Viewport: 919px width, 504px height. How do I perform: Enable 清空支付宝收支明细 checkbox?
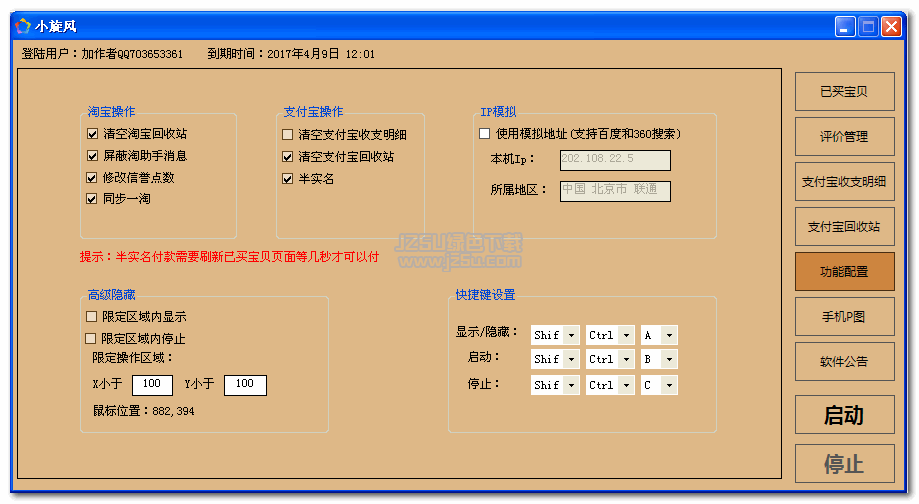[287, 135]
